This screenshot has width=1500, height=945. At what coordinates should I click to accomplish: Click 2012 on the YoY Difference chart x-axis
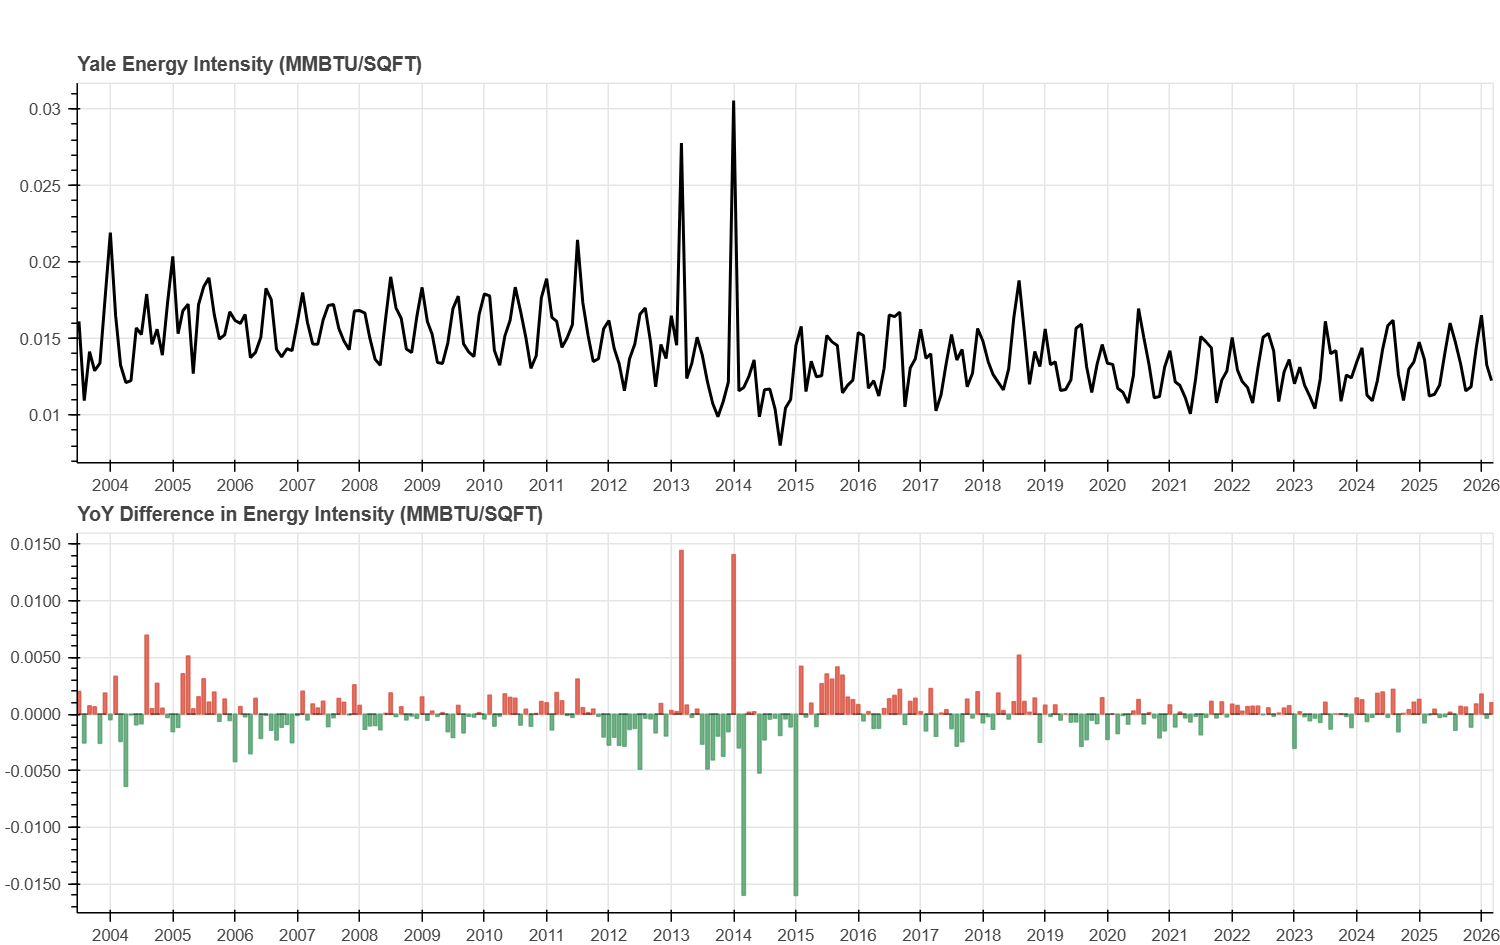609,935
